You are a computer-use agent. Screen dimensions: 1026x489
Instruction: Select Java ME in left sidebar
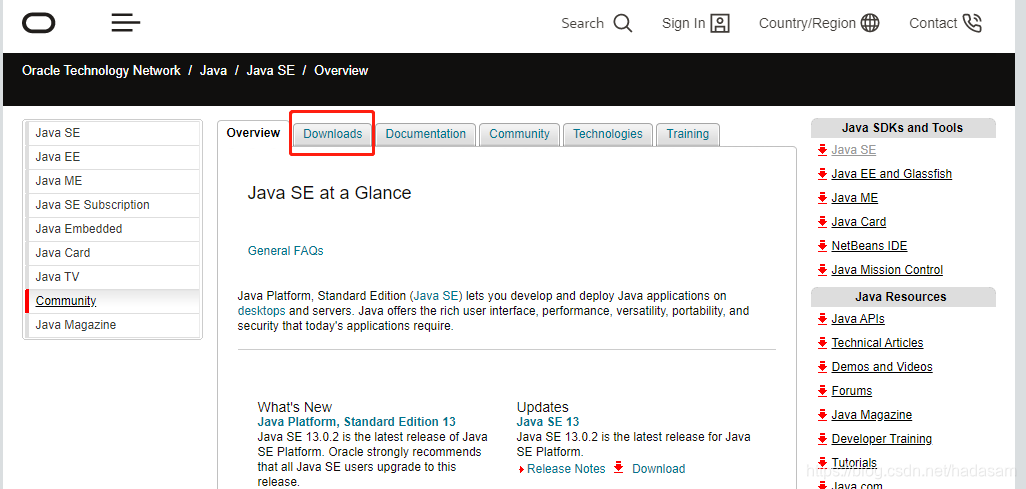(113, 181)
